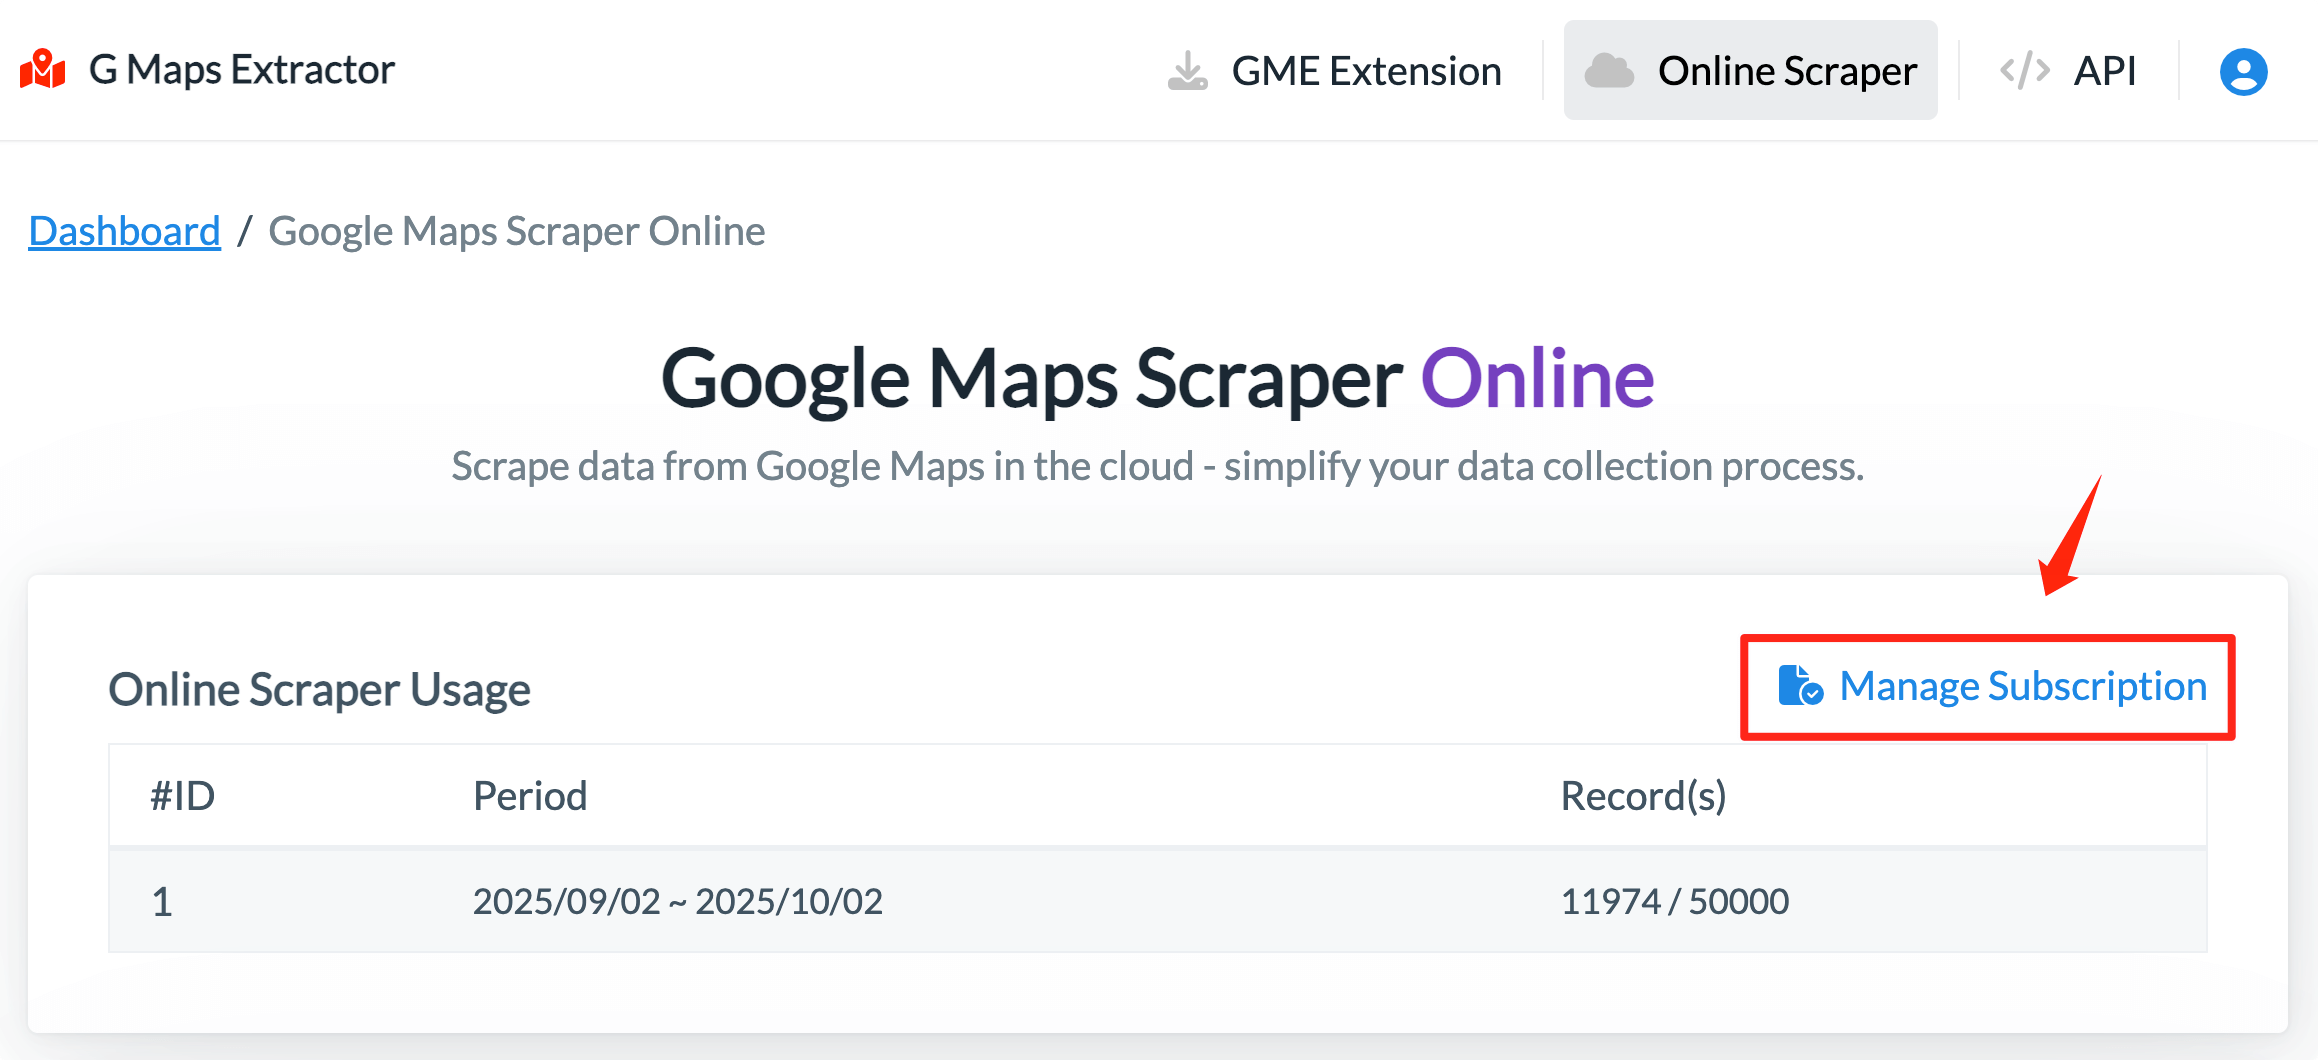The image size is (2318, 1060).
Task: Click the Google Maps Scraper Online breadcrumb text
Action: tap(517, 231)
